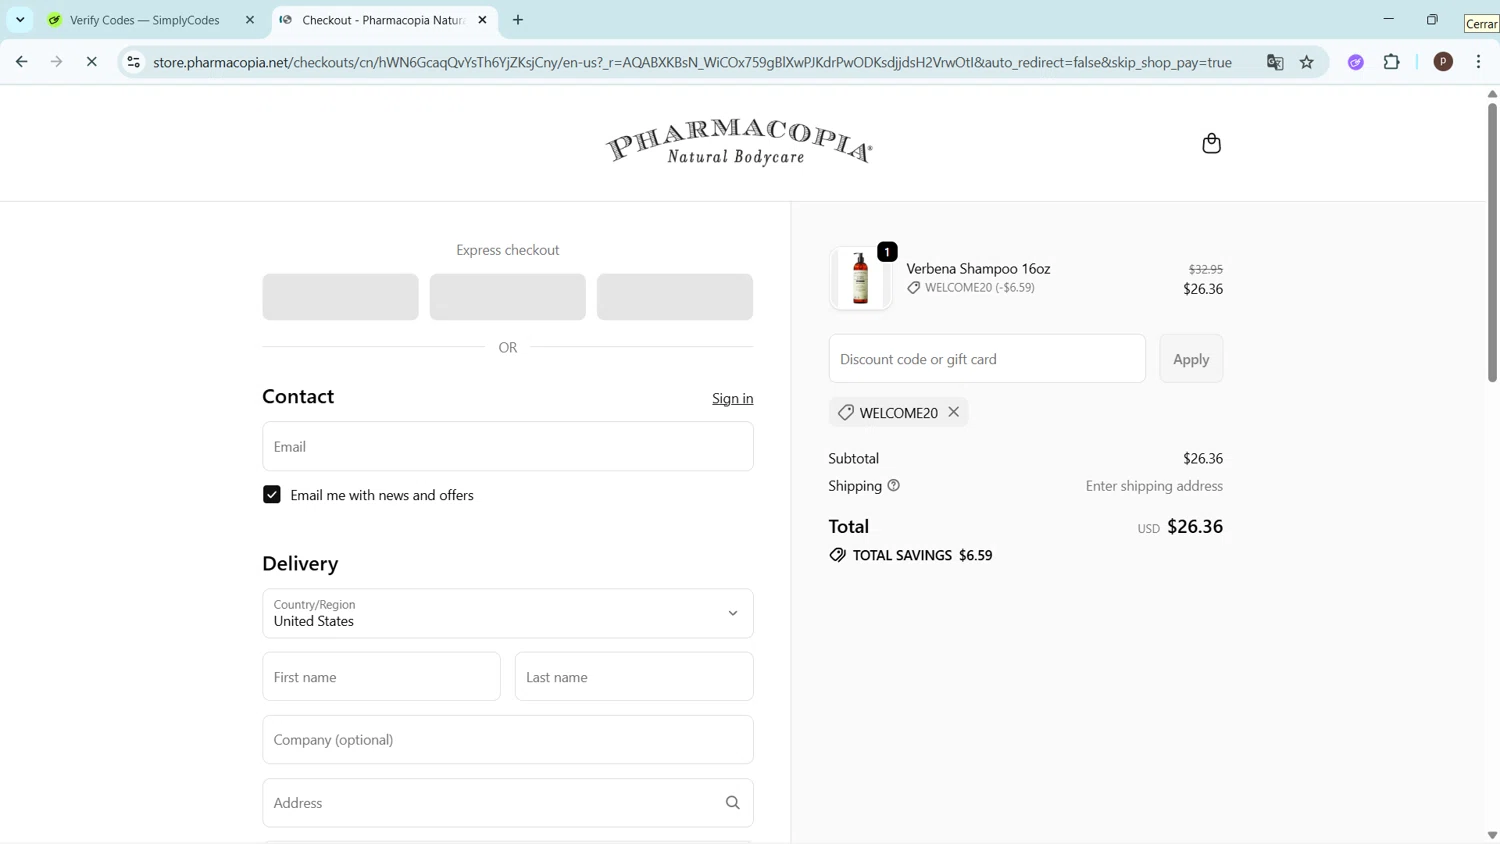Close the Verify Codes SimplyCodes tab
The width and height of the screenshot is (1500, 844).
(x=250, y=20)
